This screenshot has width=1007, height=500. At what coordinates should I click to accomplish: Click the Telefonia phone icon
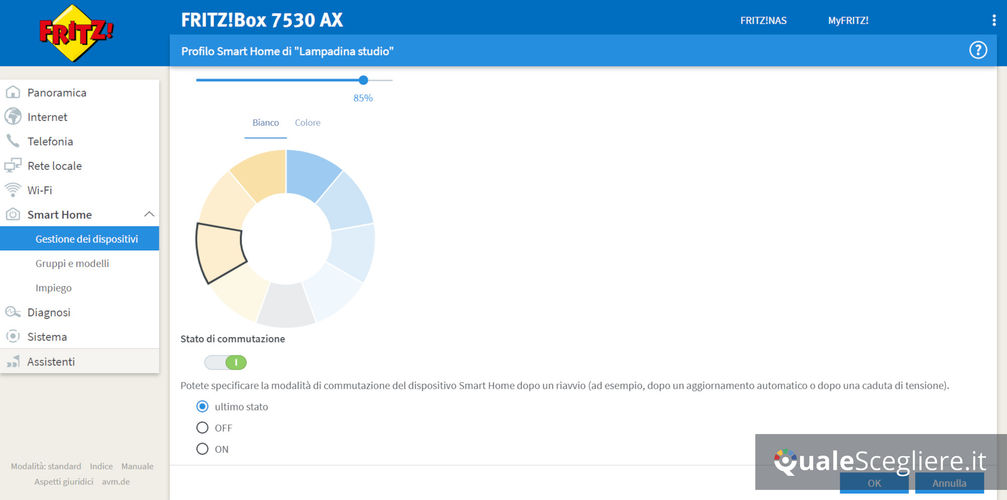coord(13,141)
